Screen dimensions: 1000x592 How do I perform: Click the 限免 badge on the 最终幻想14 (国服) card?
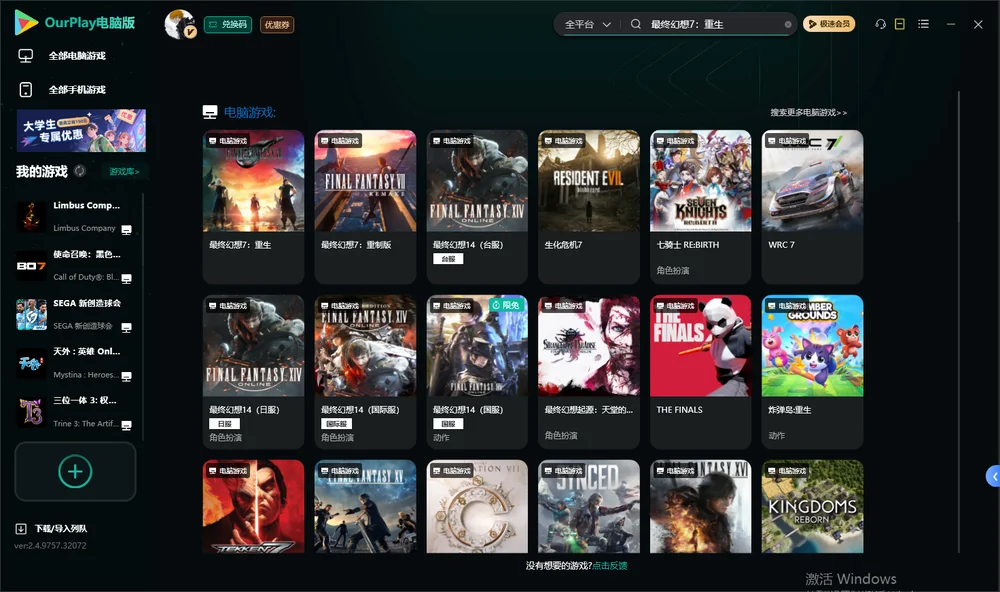(x=506, y=305)
